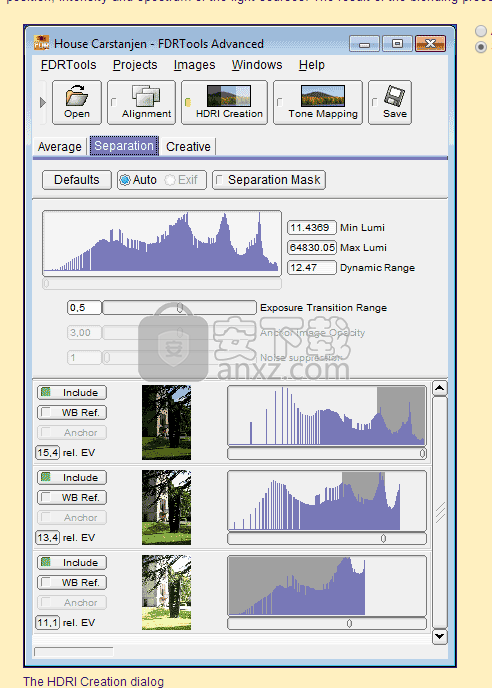Viewport: 492px width, 688px height.
Task: Switch to the Average tab
Action: 60,147
